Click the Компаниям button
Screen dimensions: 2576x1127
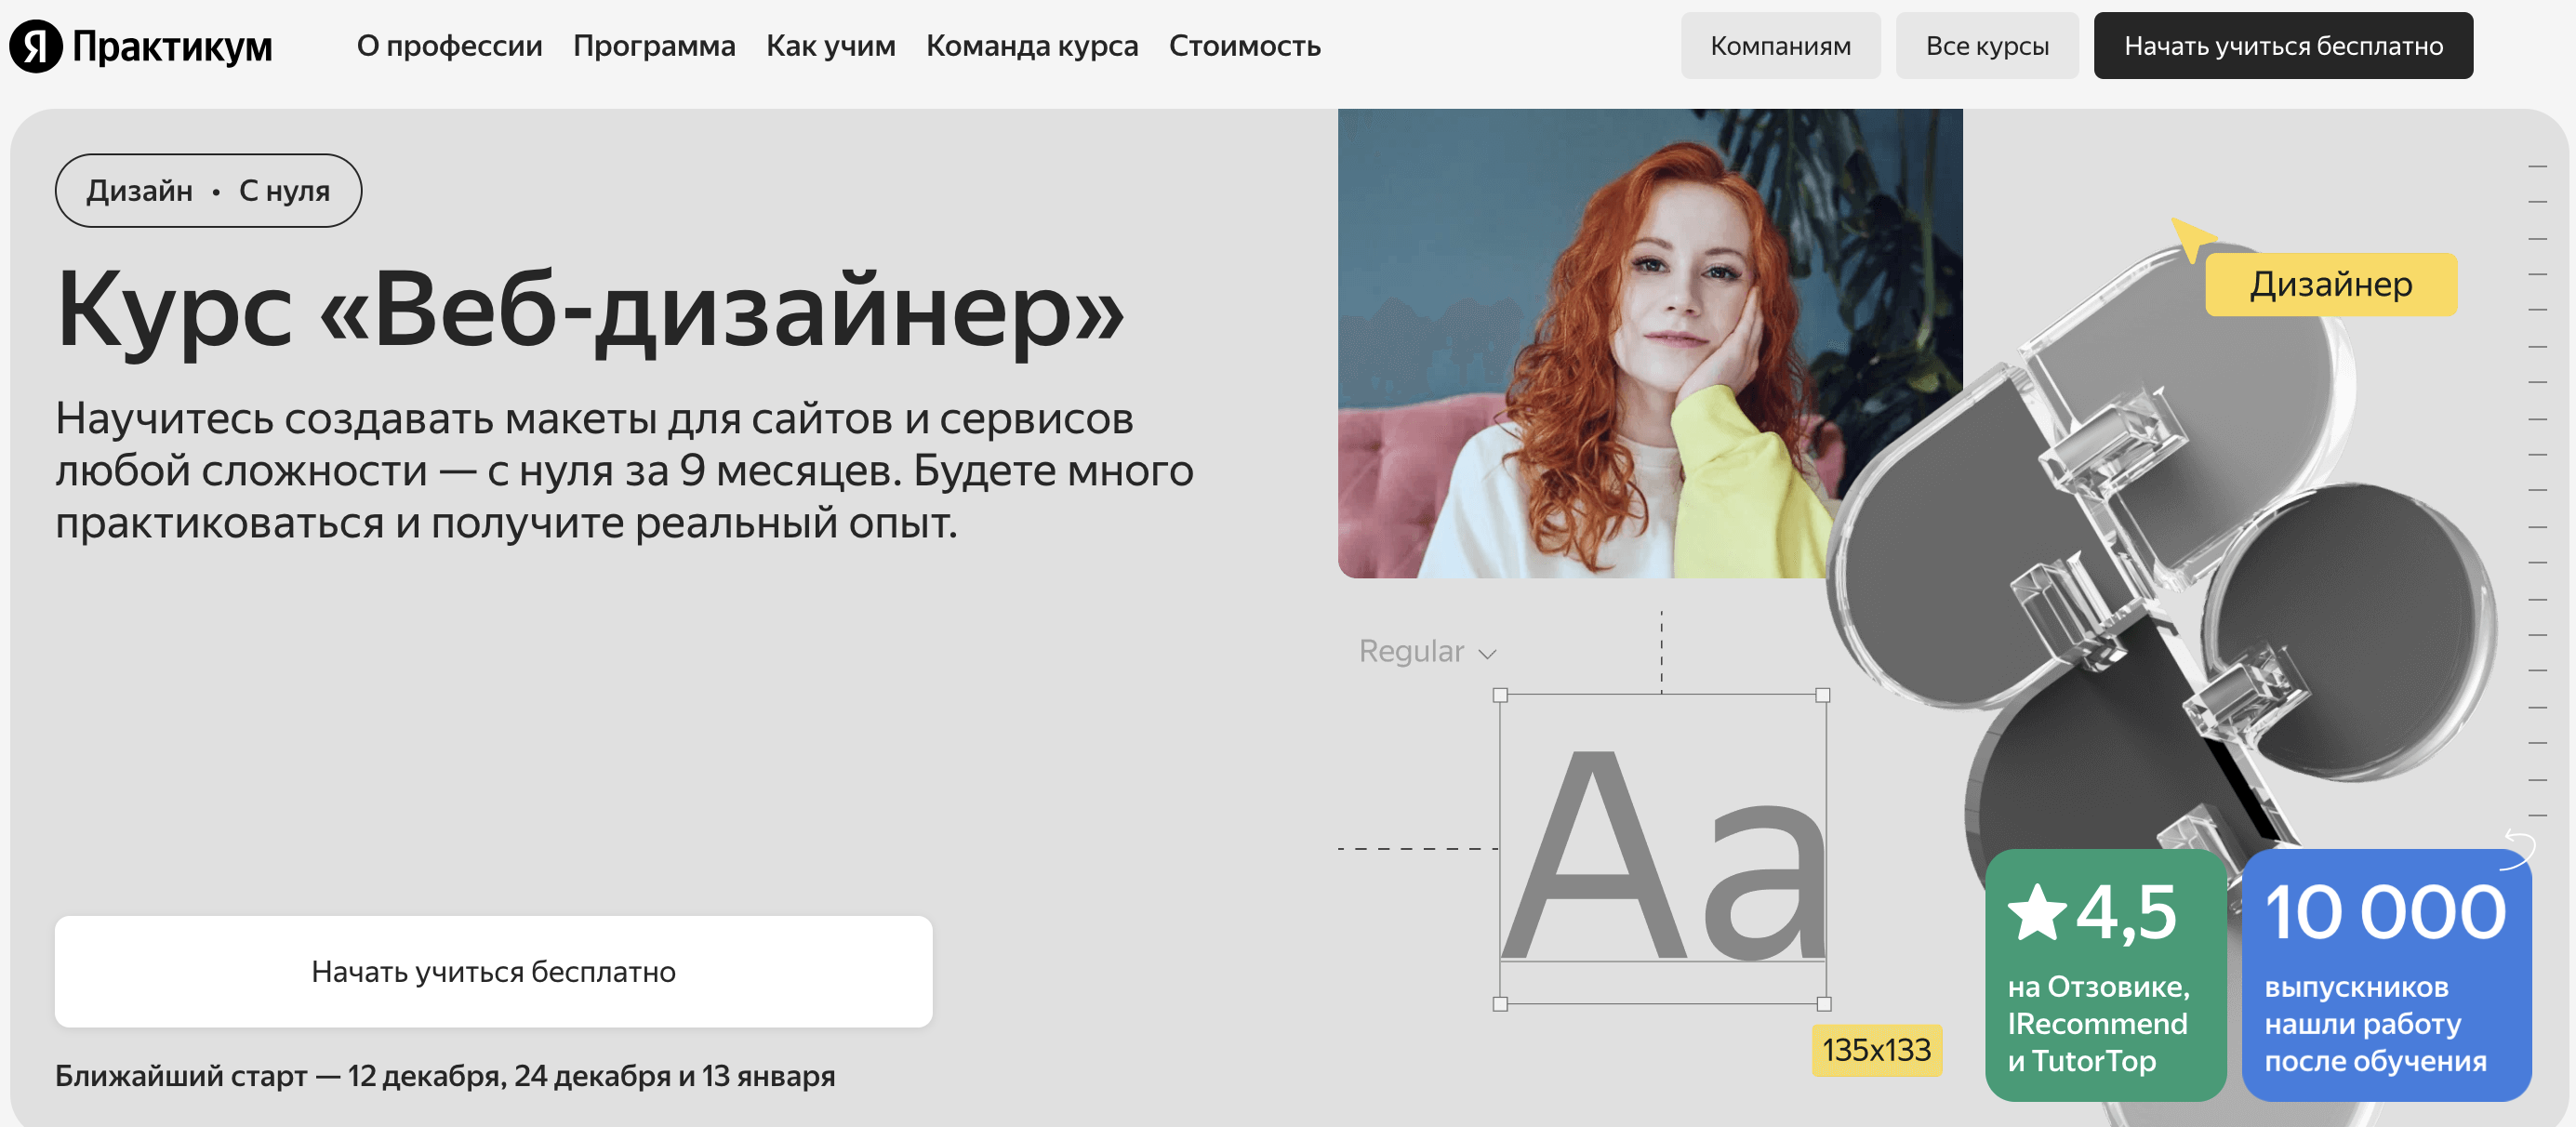tap(1780, 46)
